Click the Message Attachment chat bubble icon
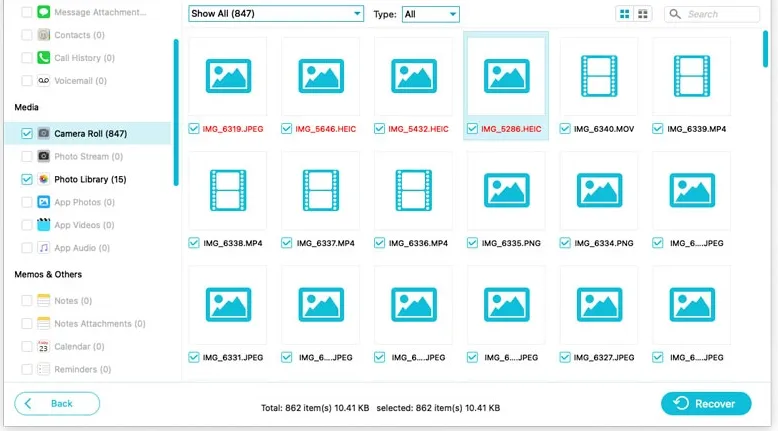778x431 pixels. pyautogui.click(x=44, y=12)
